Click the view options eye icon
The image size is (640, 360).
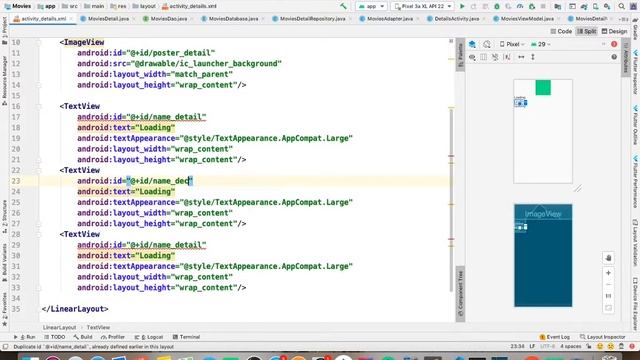472,57
